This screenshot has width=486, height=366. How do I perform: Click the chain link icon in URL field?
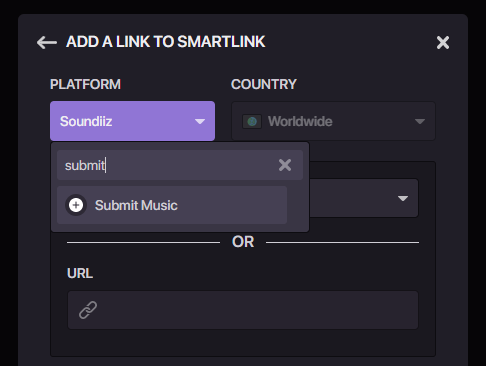click(88, 310)
